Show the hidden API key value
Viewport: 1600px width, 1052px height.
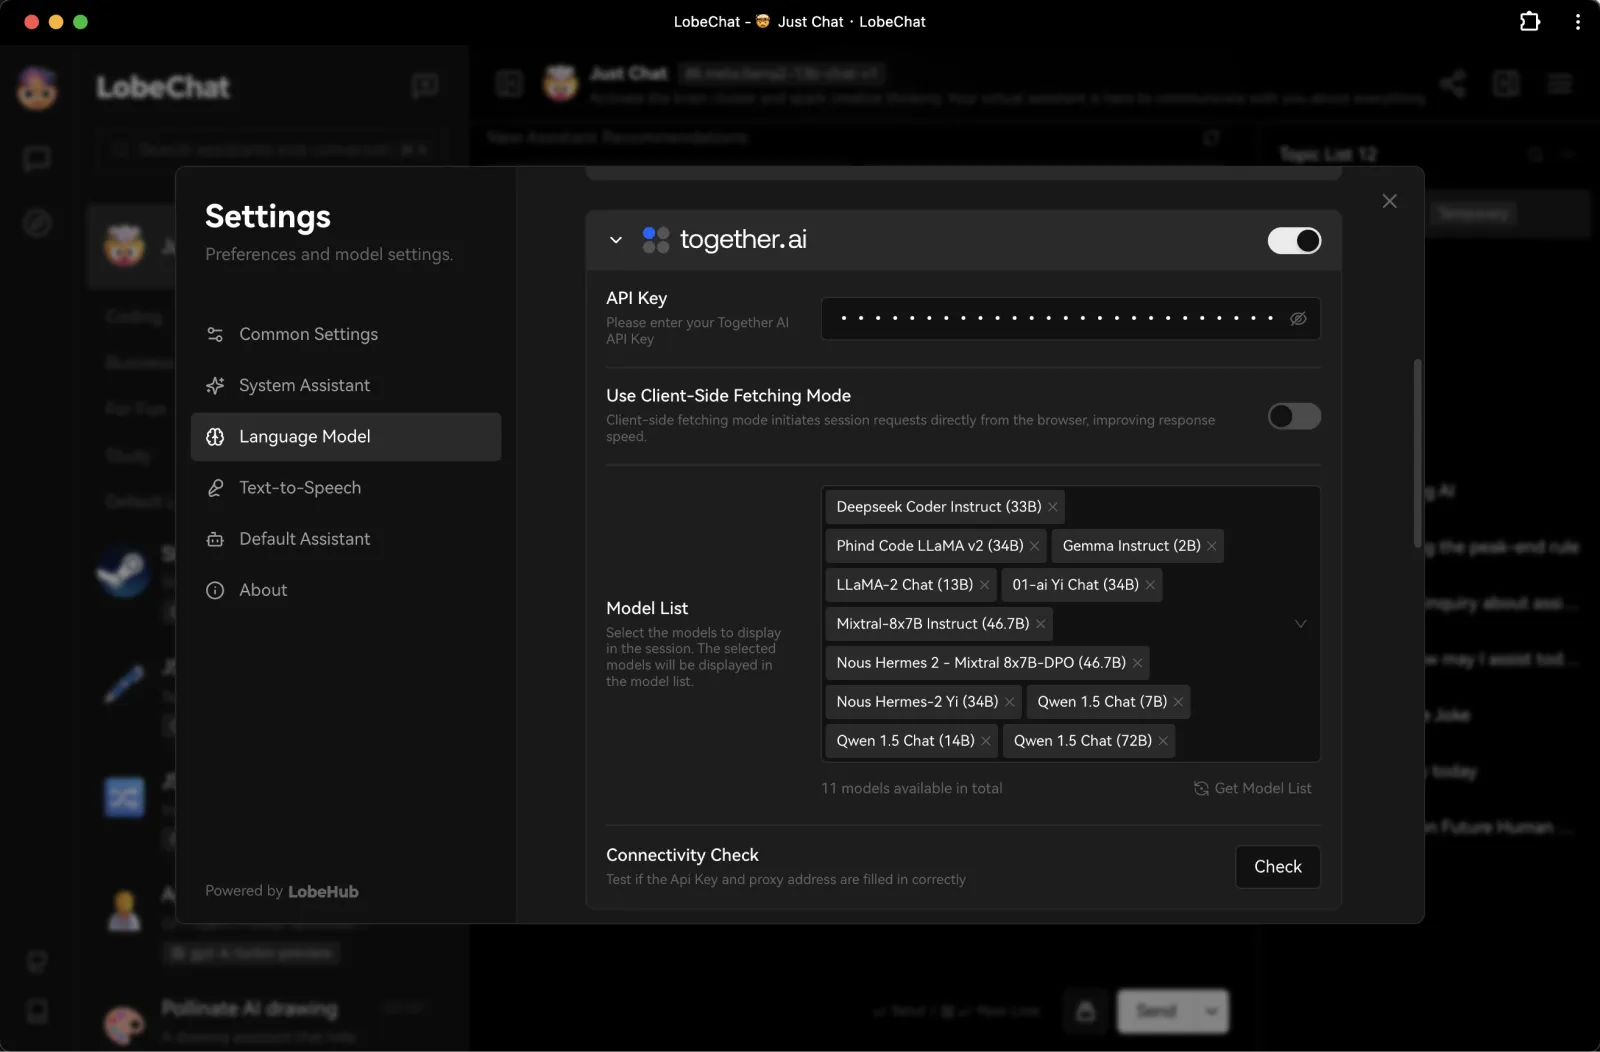click(1298, 319)
